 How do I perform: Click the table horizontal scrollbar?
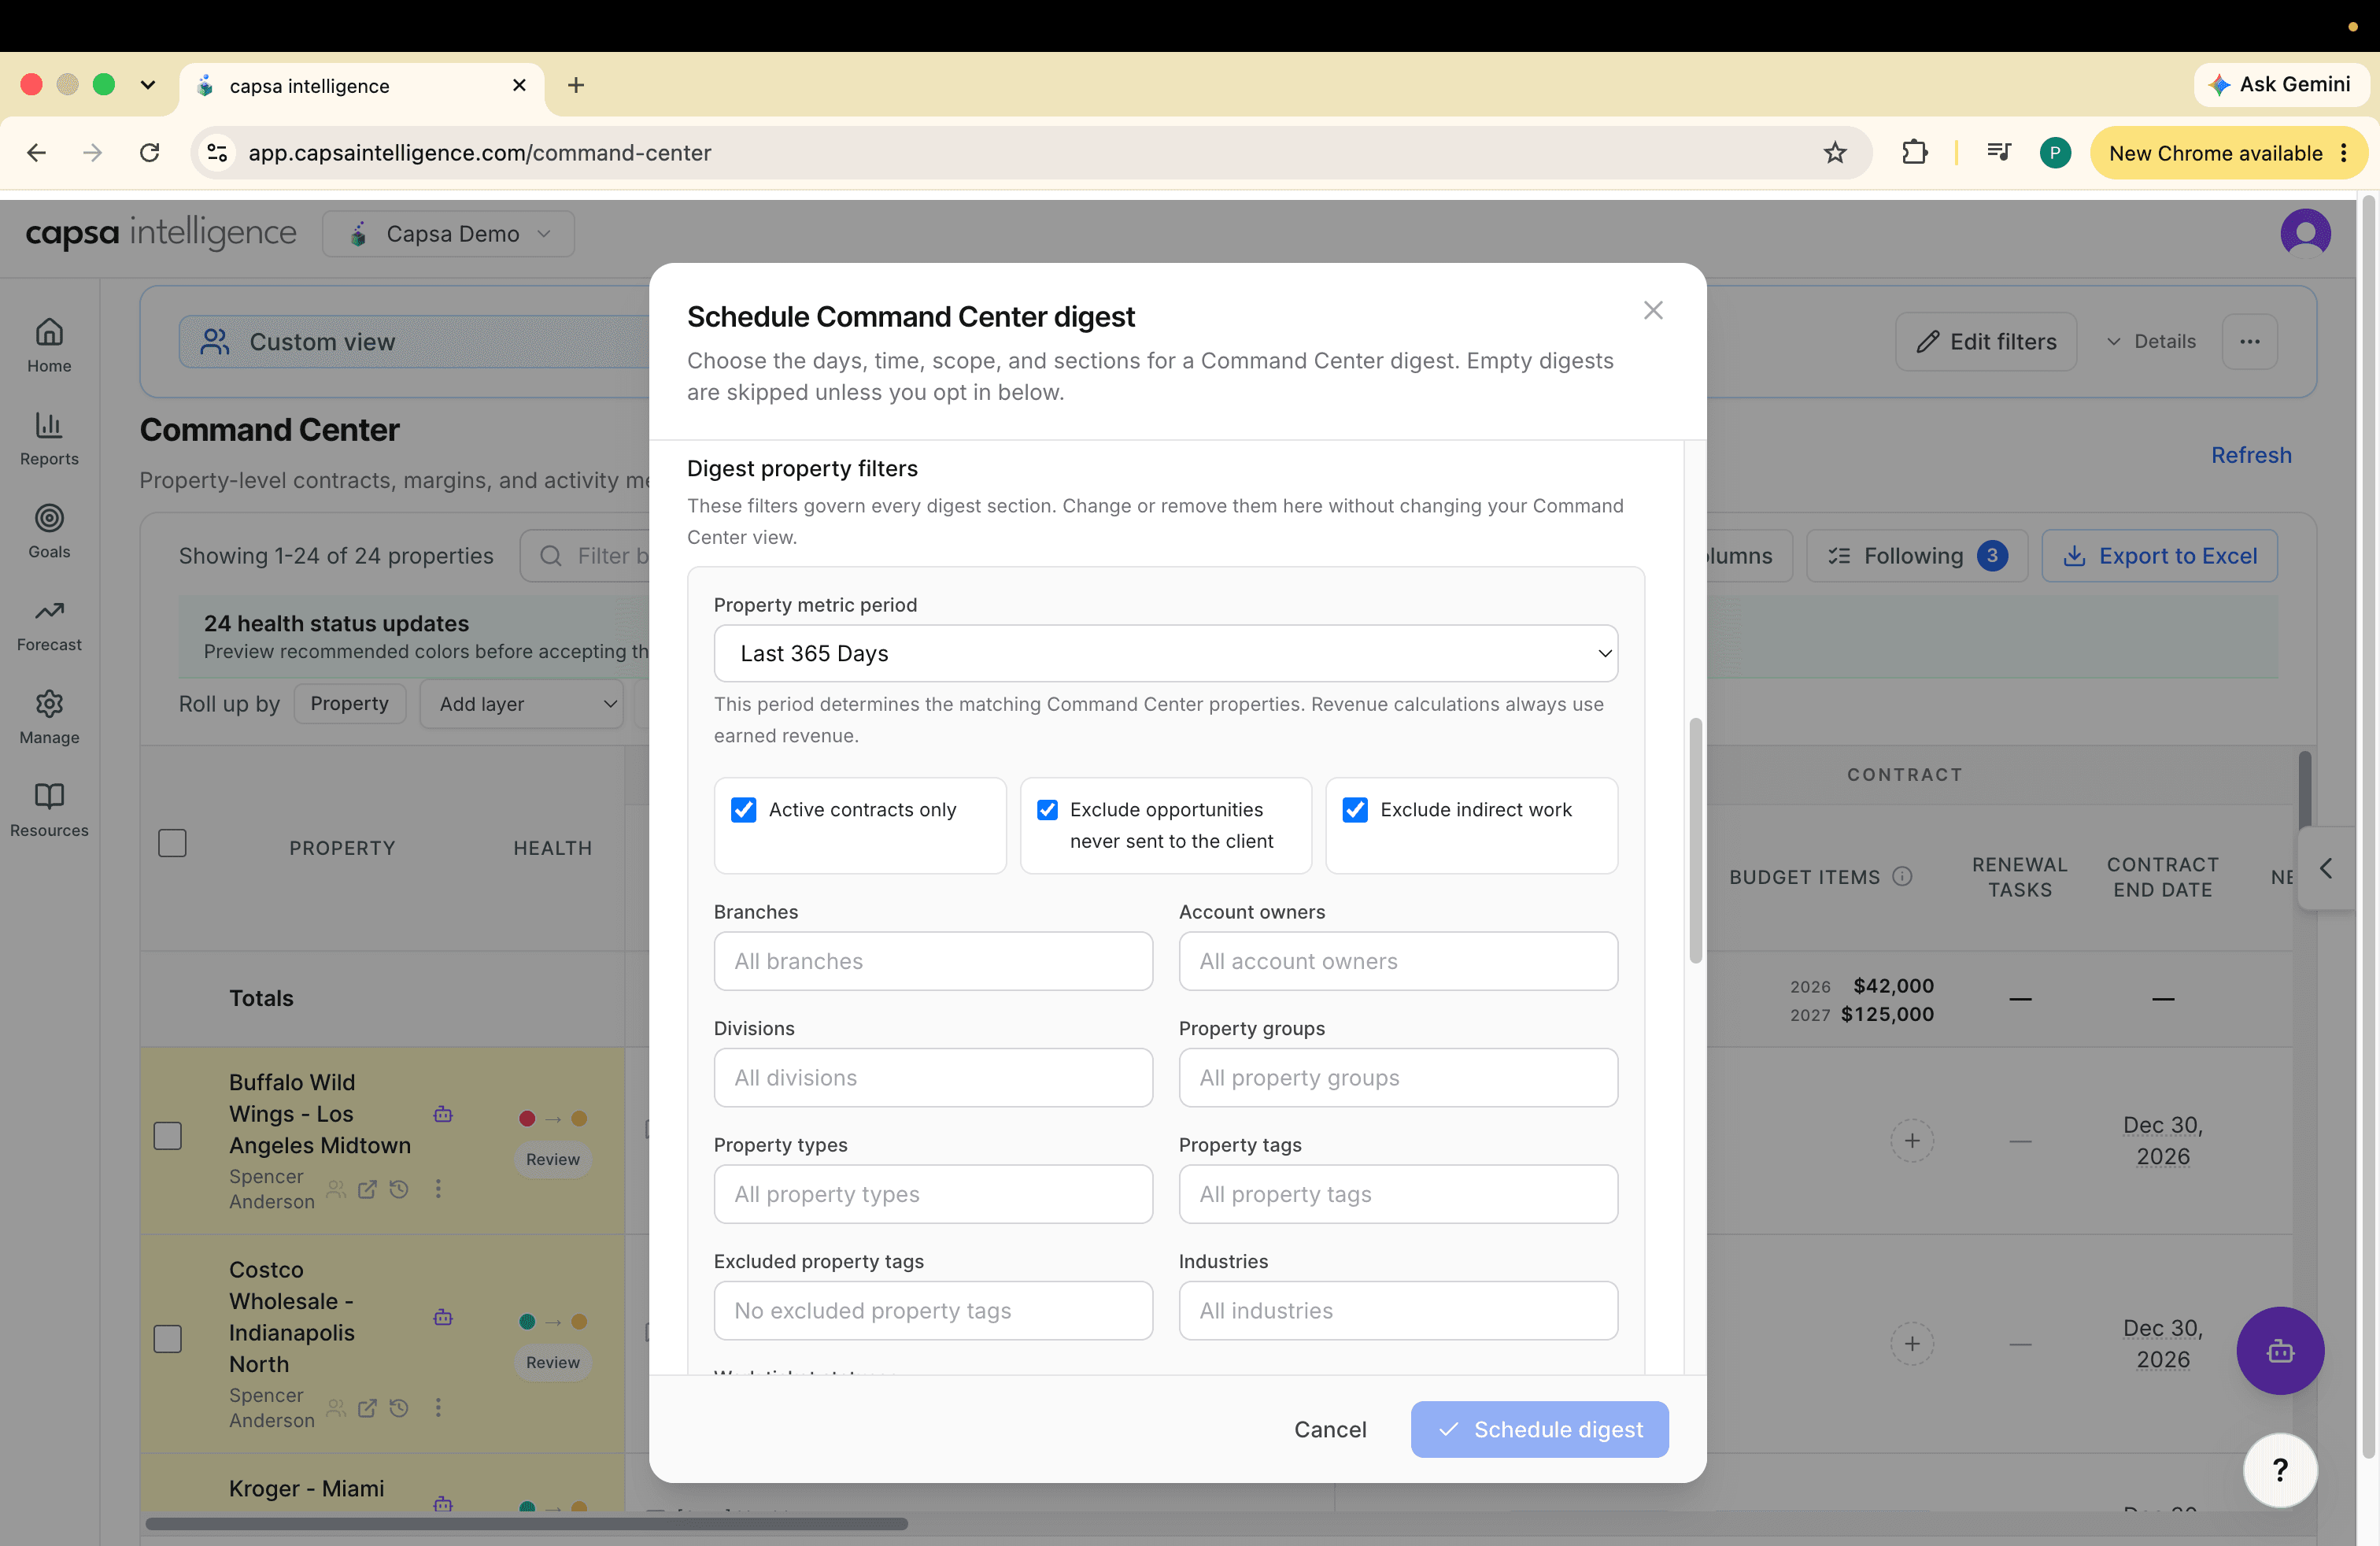tap(527, 1524)
